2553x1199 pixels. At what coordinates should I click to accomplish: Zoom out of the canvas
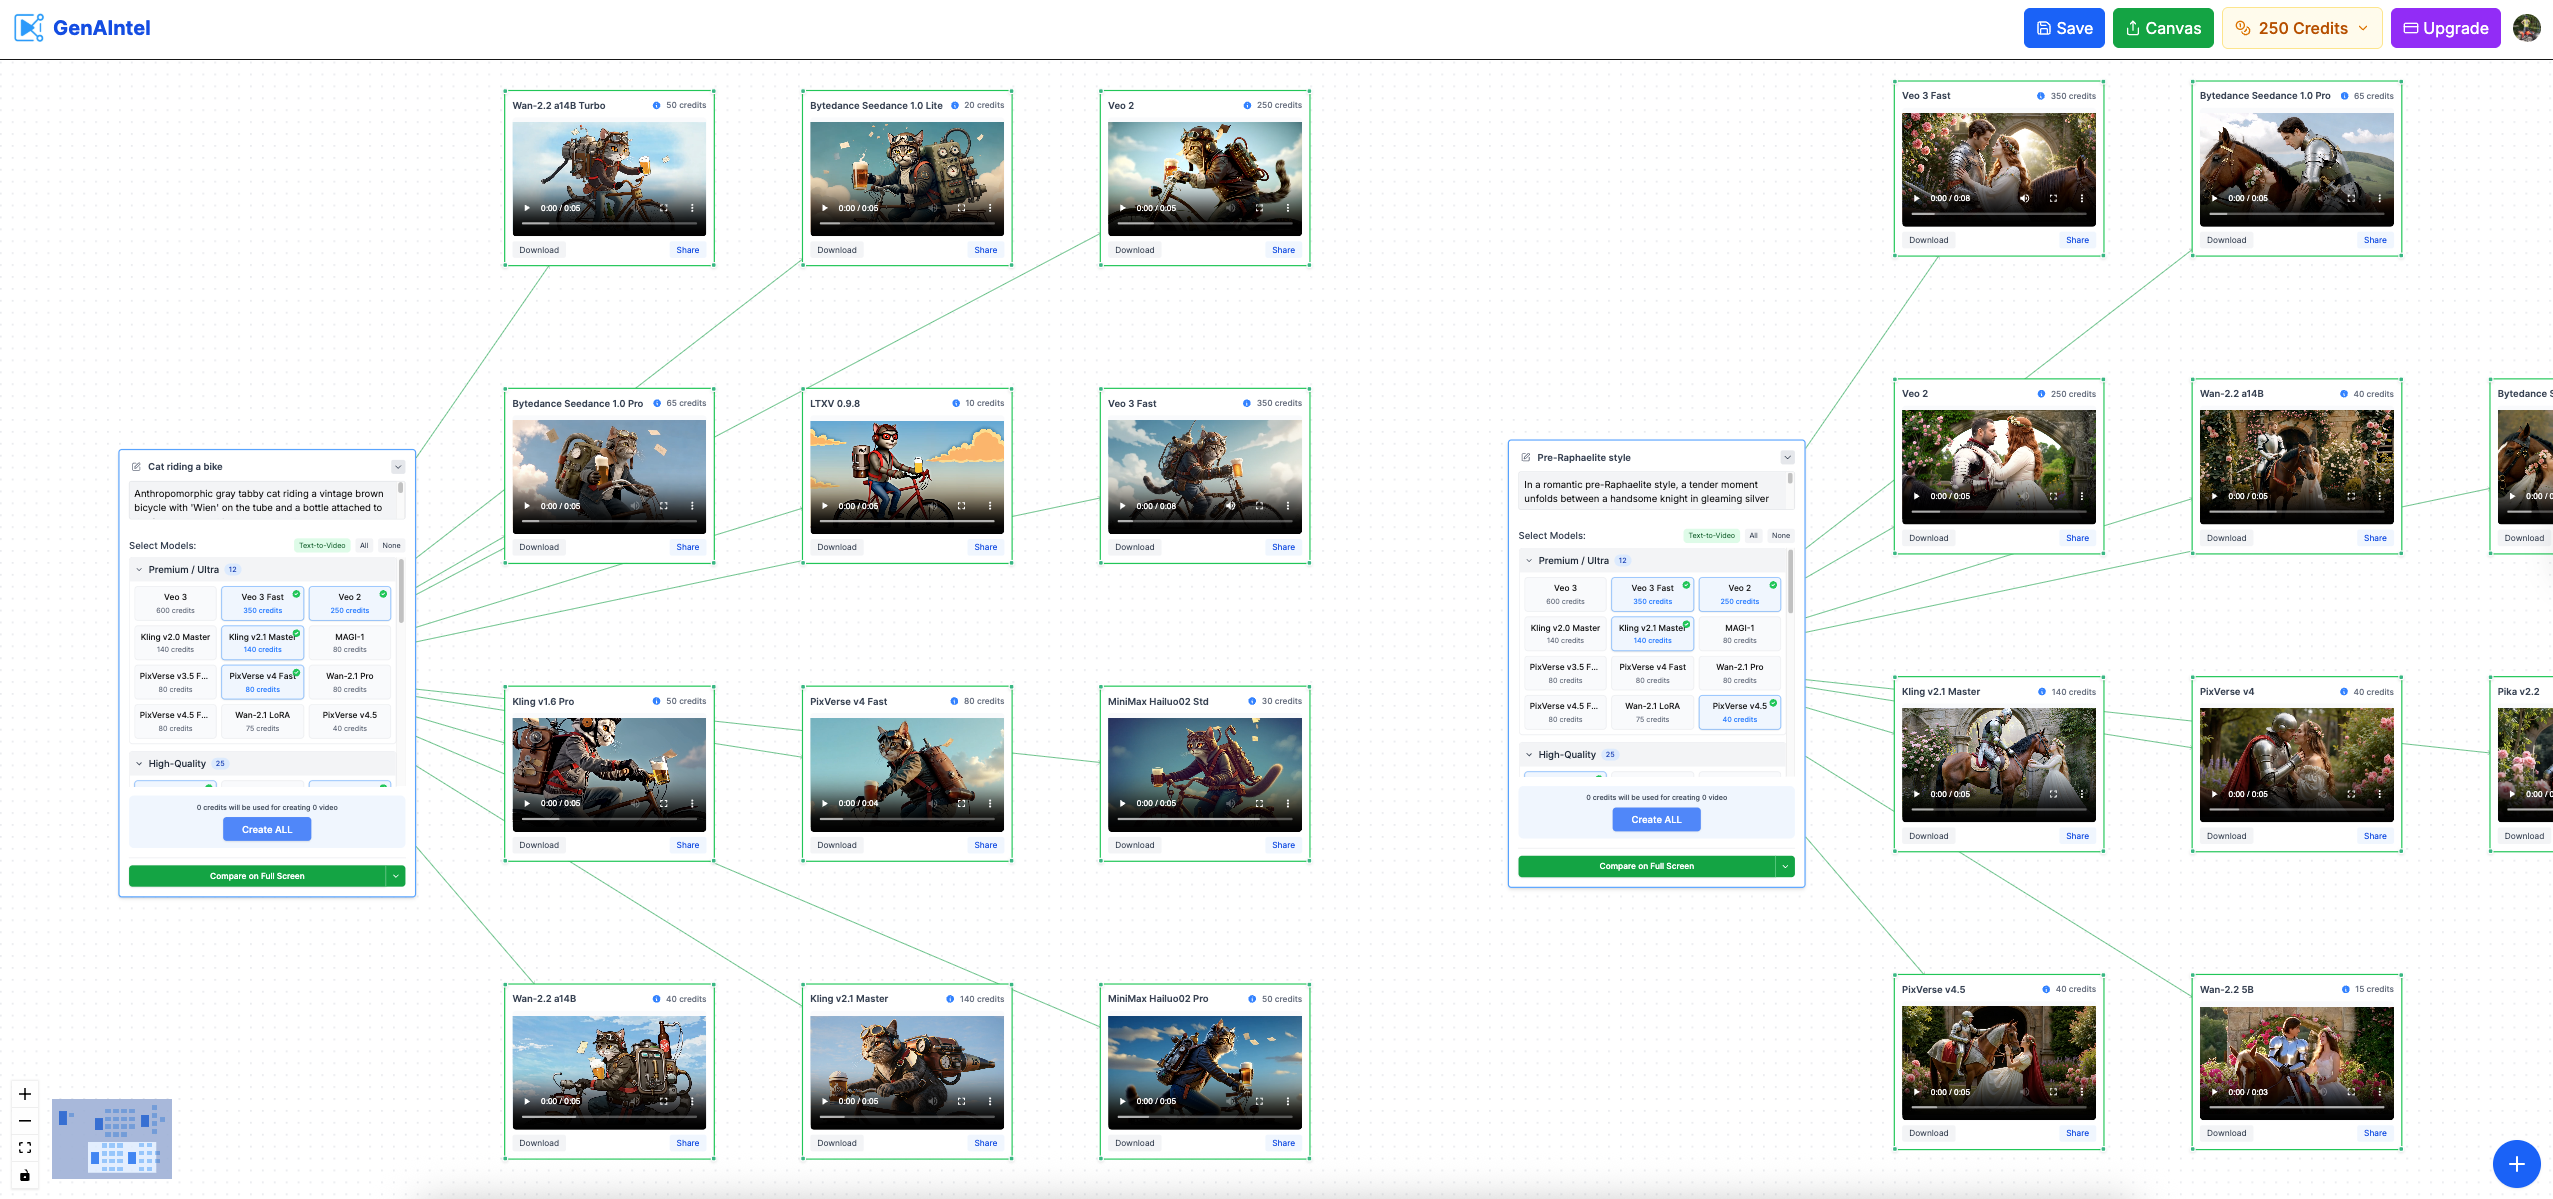pos(25,1121)
